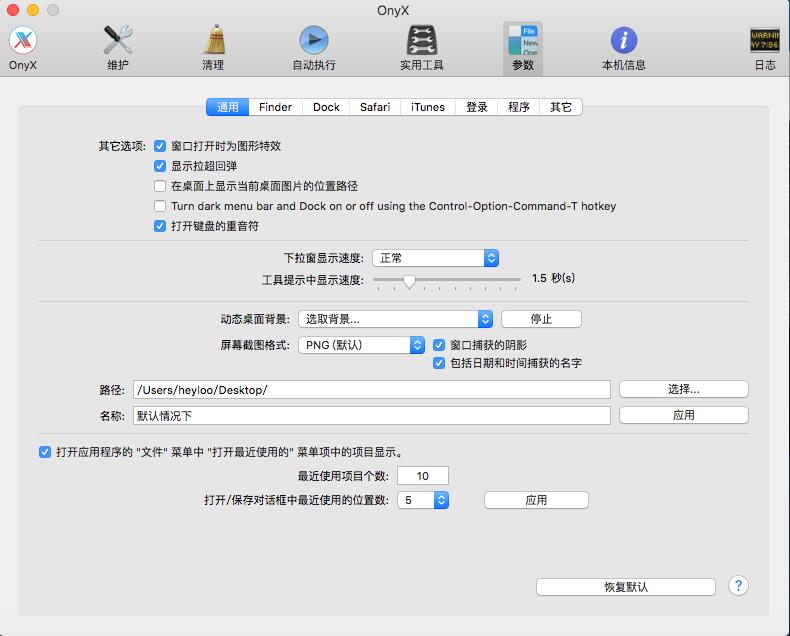
Task: Switch to the Finder tab
Action: point(276,107)
